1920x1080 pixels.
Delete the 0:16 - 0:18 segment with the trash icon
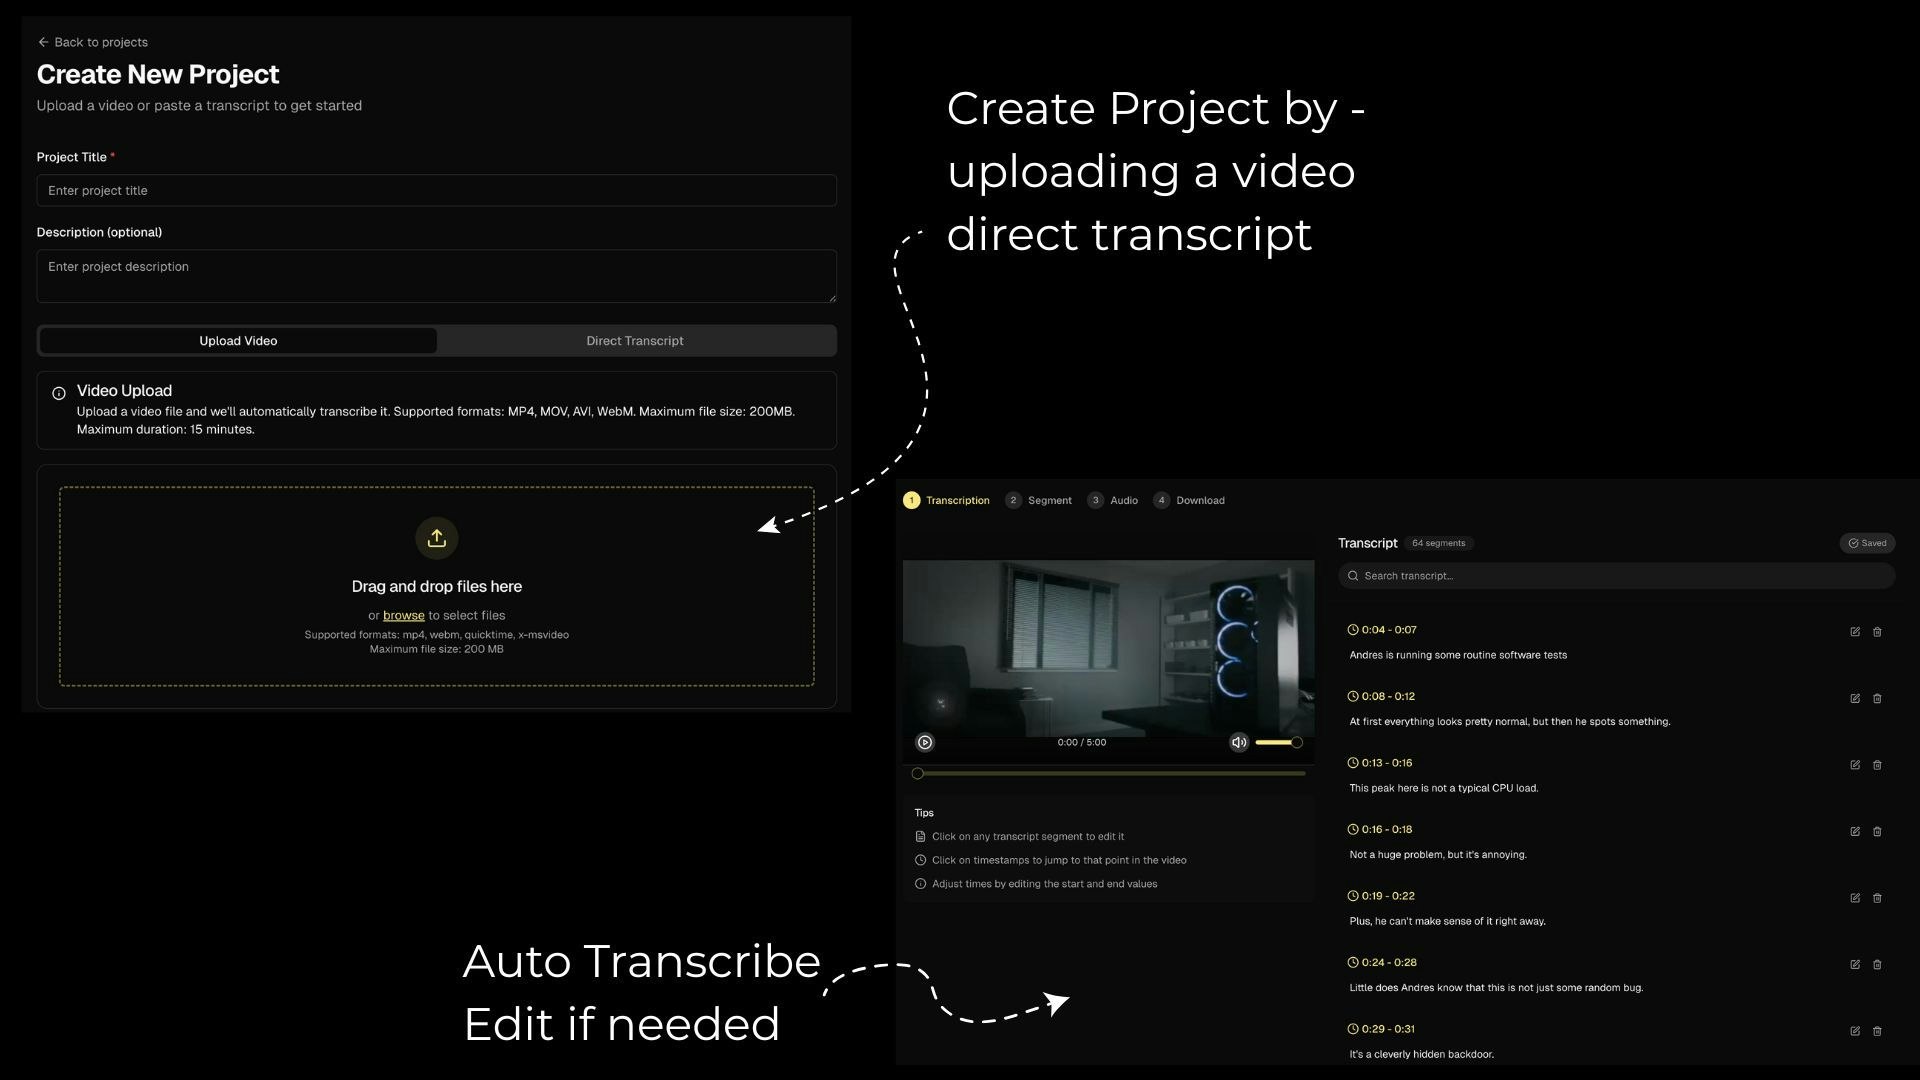(x=1876, y=832)
